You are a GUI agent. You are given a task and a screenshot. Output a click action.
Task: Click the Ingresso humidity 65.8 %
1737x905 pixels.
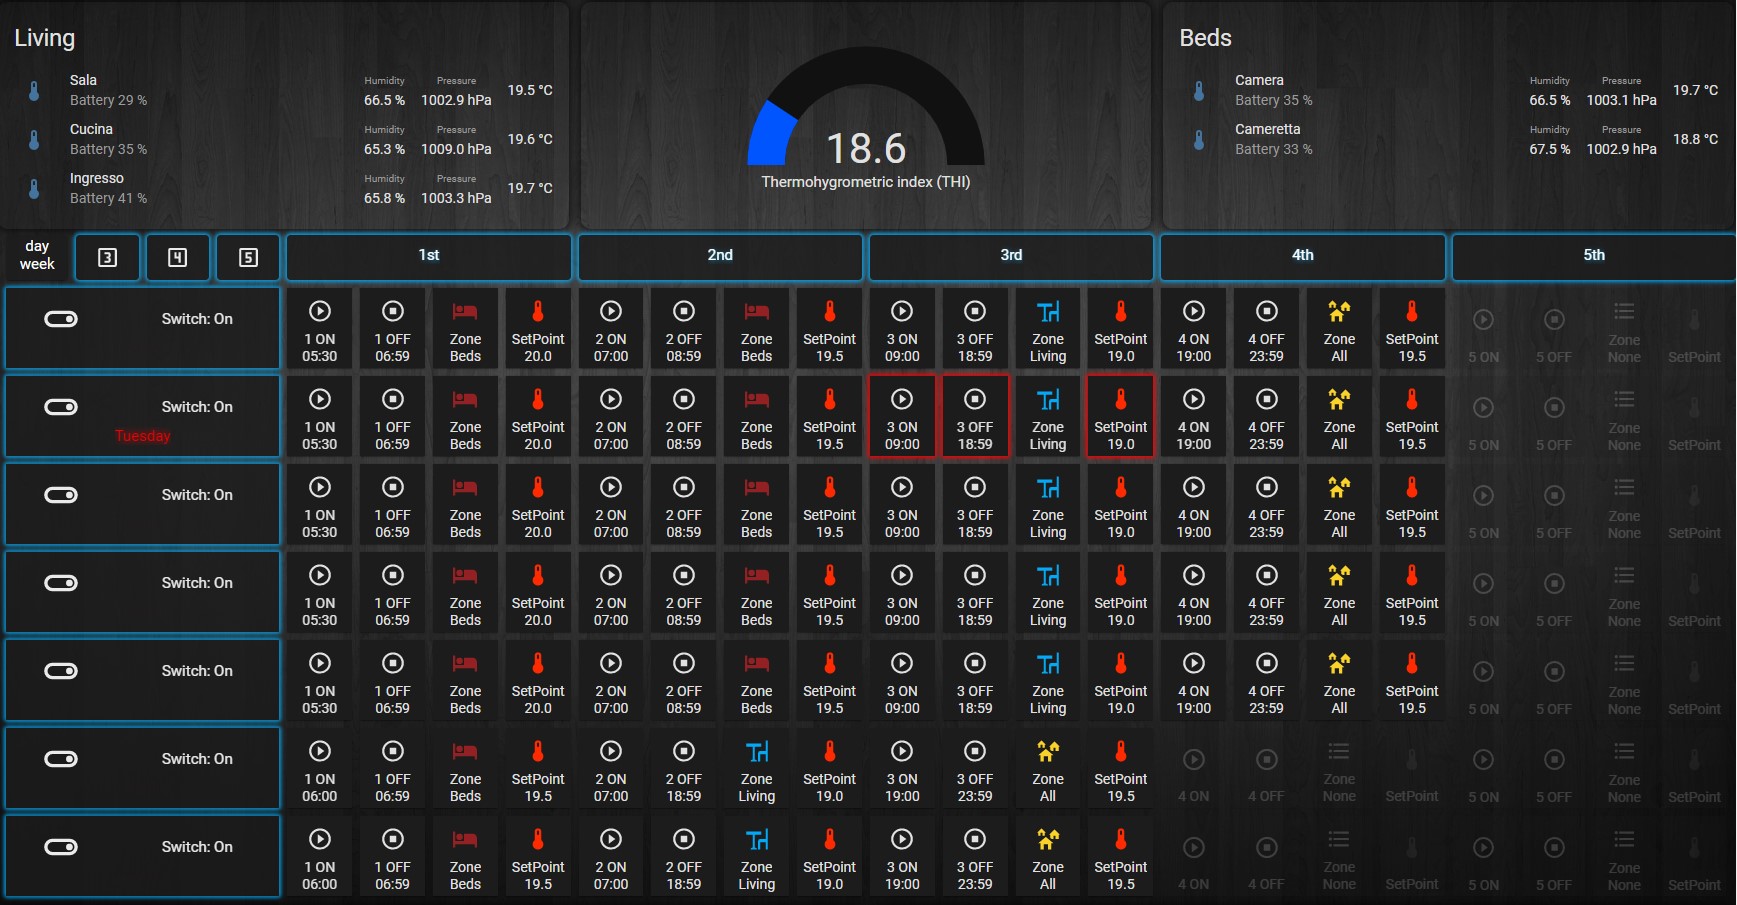click(384, 198)
